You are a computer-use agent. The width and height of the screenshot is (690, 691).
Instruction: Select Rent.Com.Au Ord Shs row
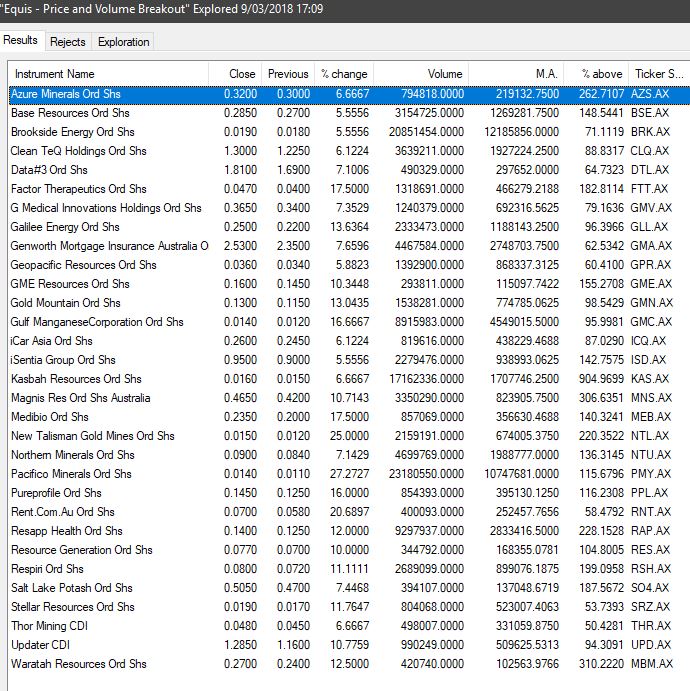pos(349,512)
